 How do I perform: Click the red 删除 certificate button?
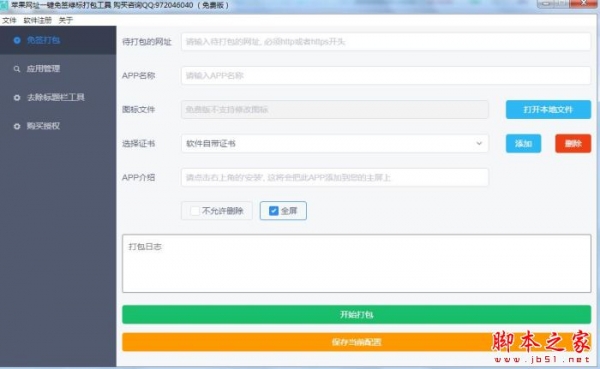(573, 144)
